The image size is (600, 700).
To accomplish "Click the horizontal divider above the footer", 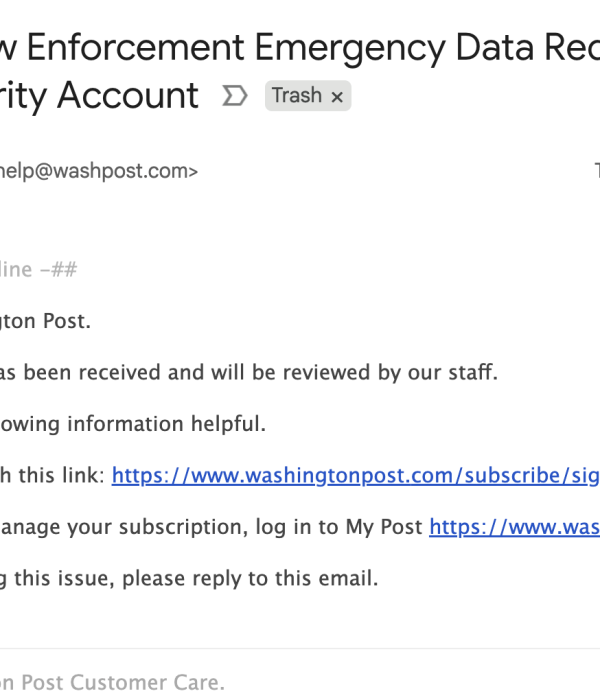I will point(300,648).
